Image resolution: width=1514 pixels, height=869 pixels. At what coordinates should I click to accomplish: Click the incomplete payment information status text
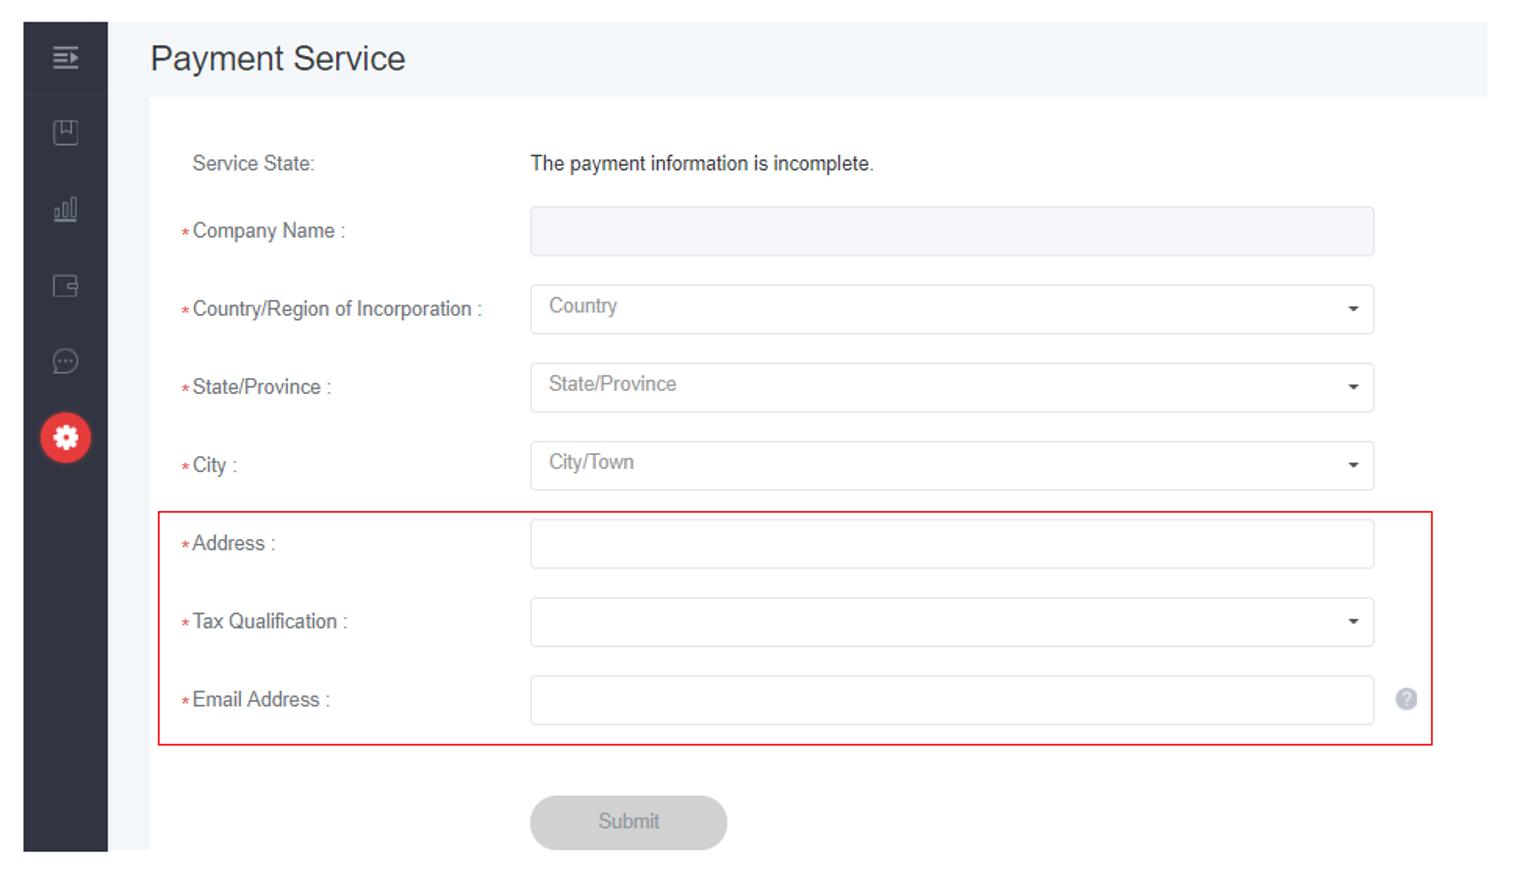tap(702, 163)
